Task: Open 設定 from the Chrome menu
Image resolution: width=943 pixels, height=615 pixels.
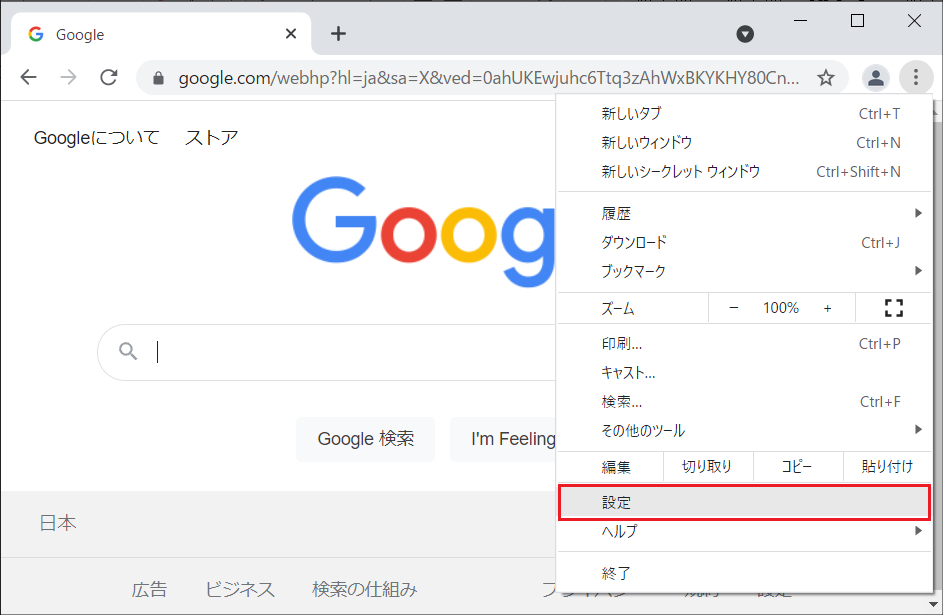Action: [745, 503]
